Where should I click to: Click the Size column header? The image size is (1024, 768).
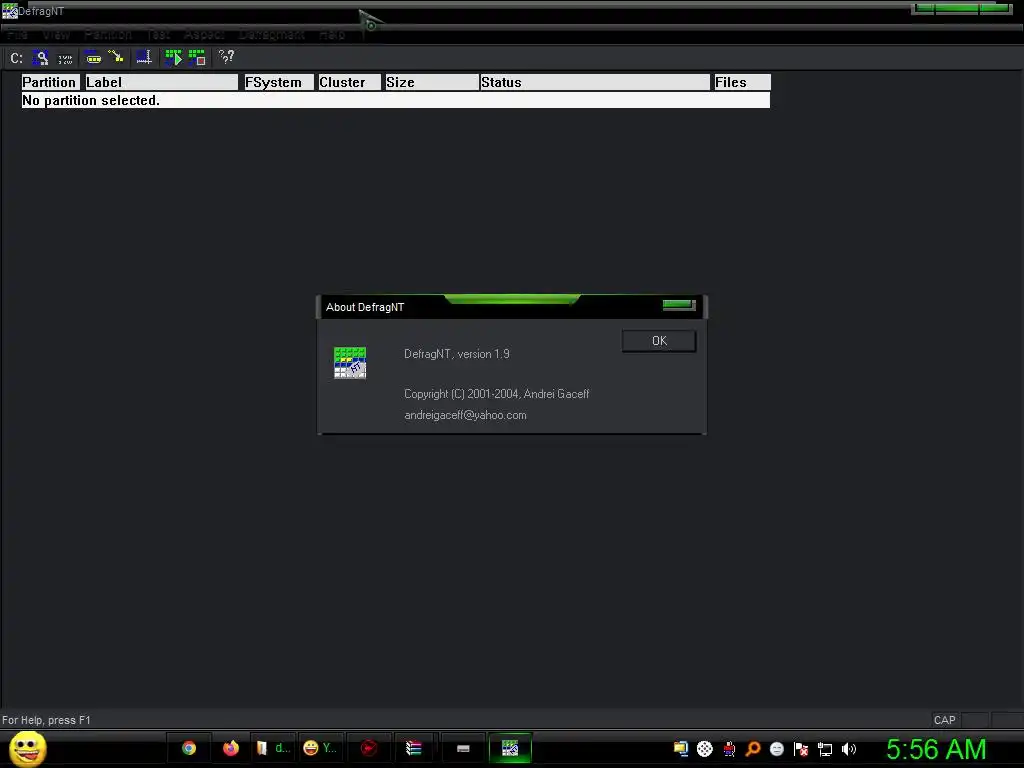pos(432,82)
